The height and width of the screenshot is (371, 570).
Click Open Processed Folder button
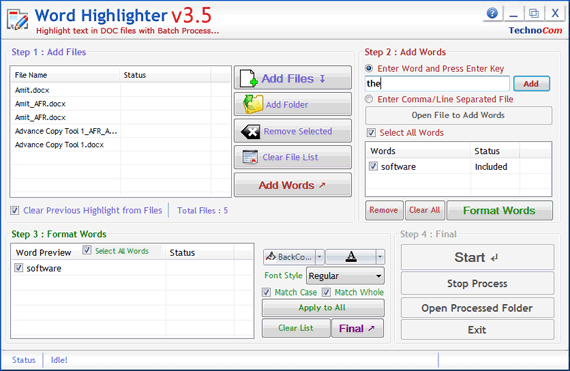click(477, 308)
